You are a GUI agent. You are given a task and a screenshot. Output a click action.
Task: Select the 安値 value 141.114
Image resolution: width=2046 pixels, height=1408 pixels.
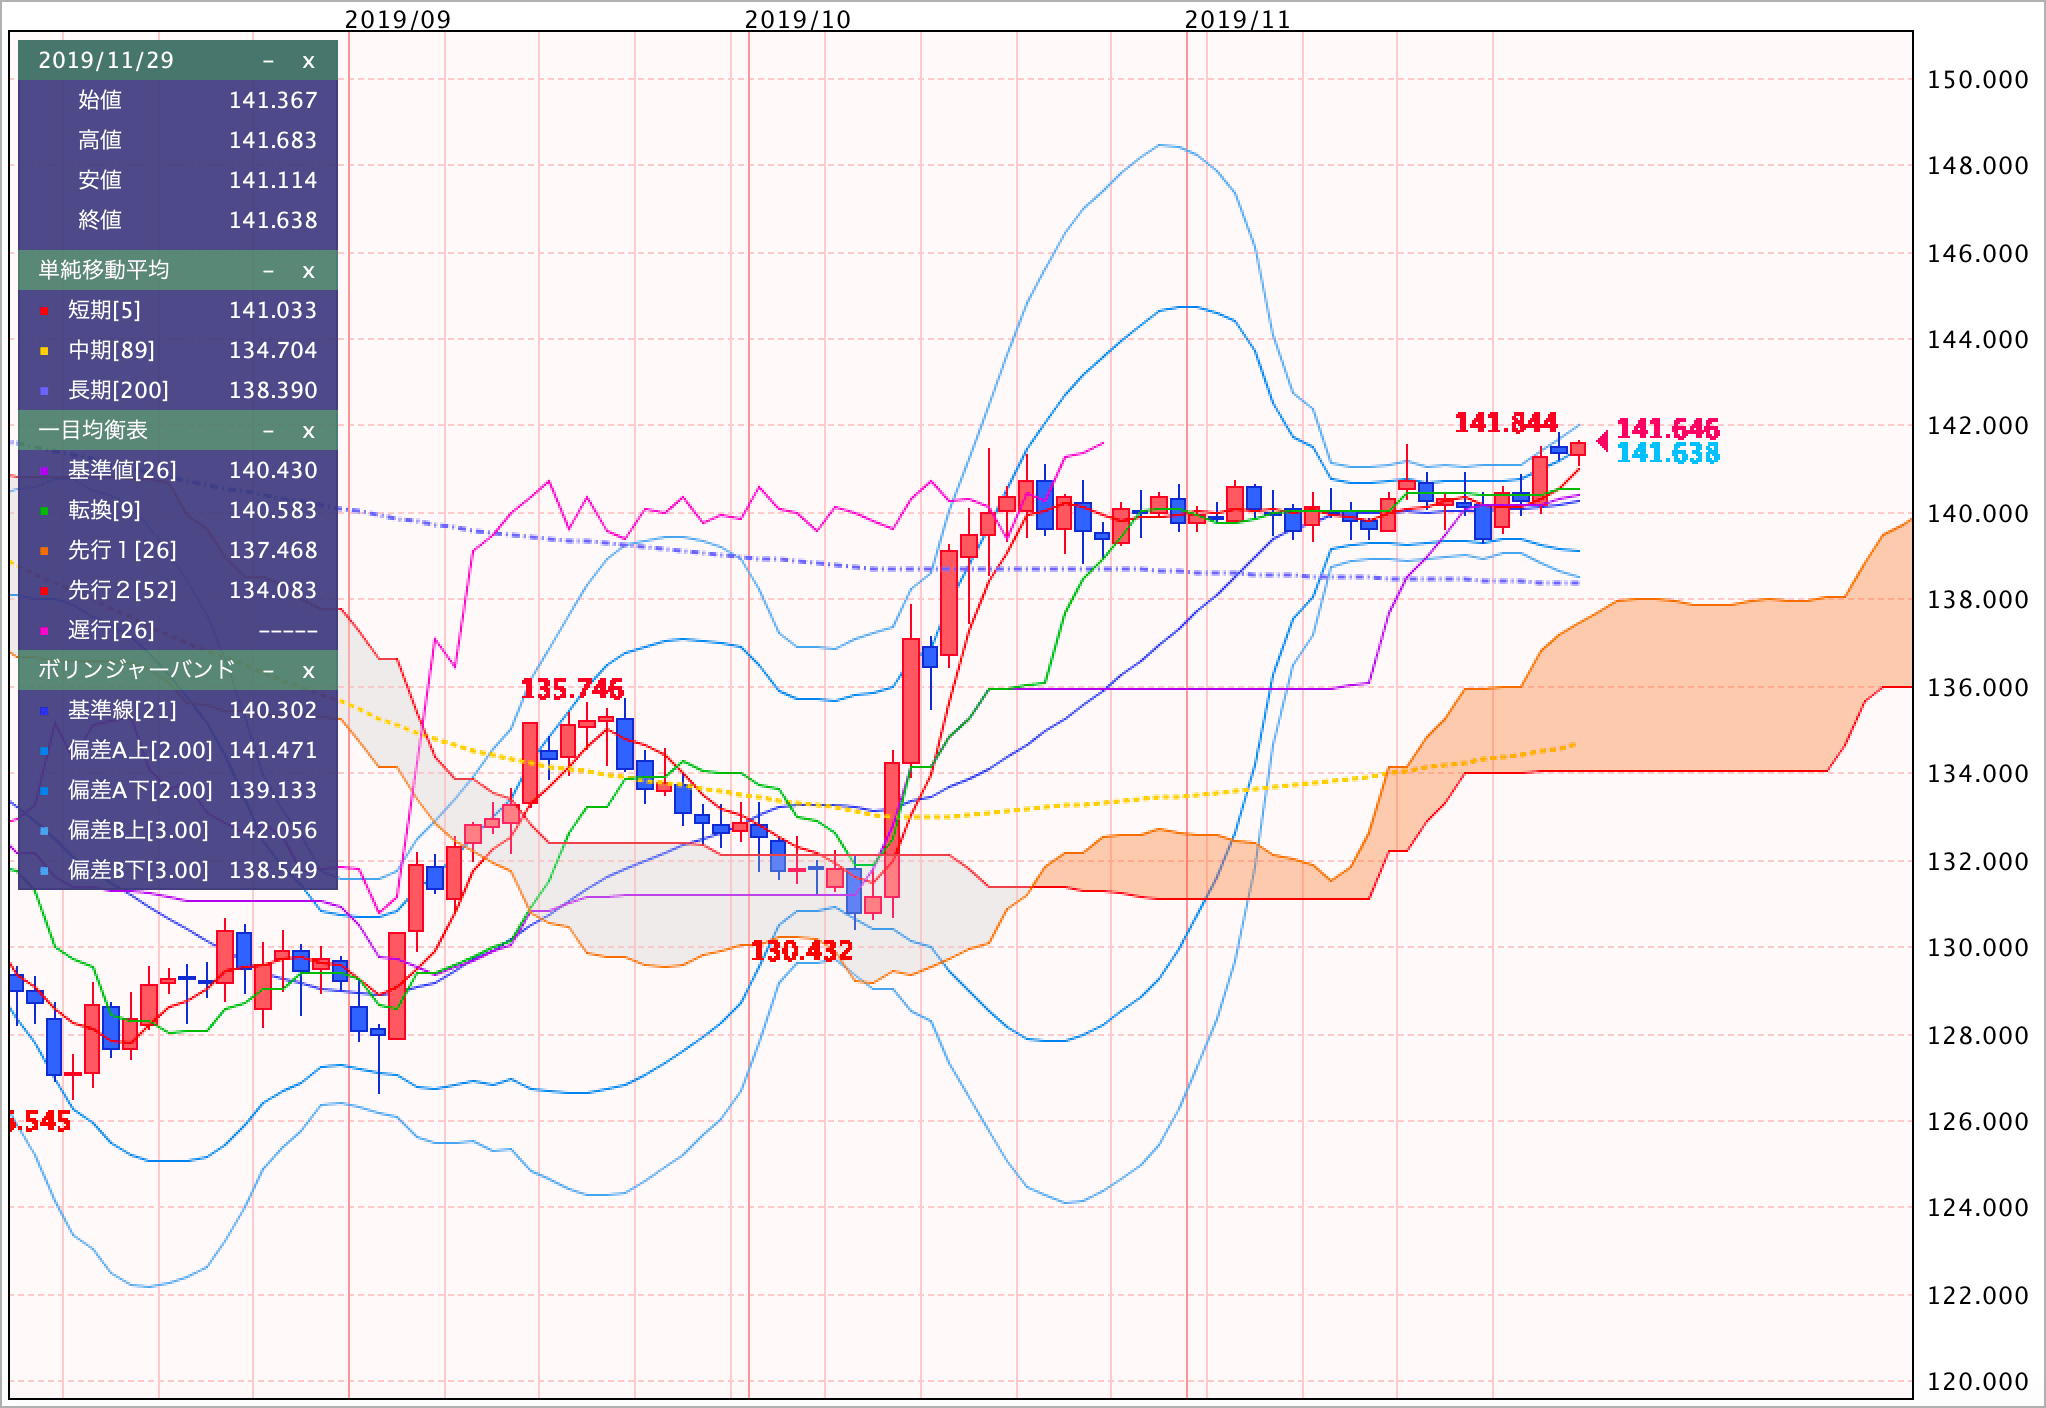[x=273, y=181]
